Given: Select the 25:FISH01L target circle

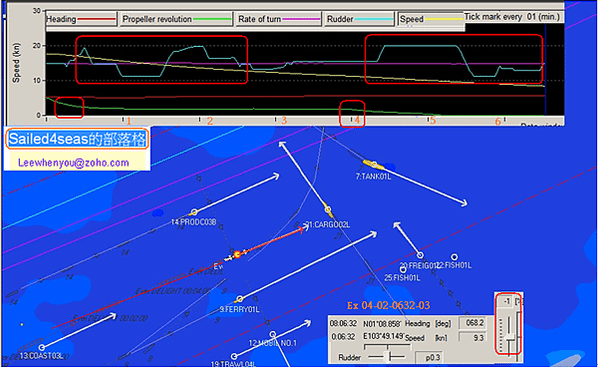Looking at the screenshot, I should click(x=403, y=270).
